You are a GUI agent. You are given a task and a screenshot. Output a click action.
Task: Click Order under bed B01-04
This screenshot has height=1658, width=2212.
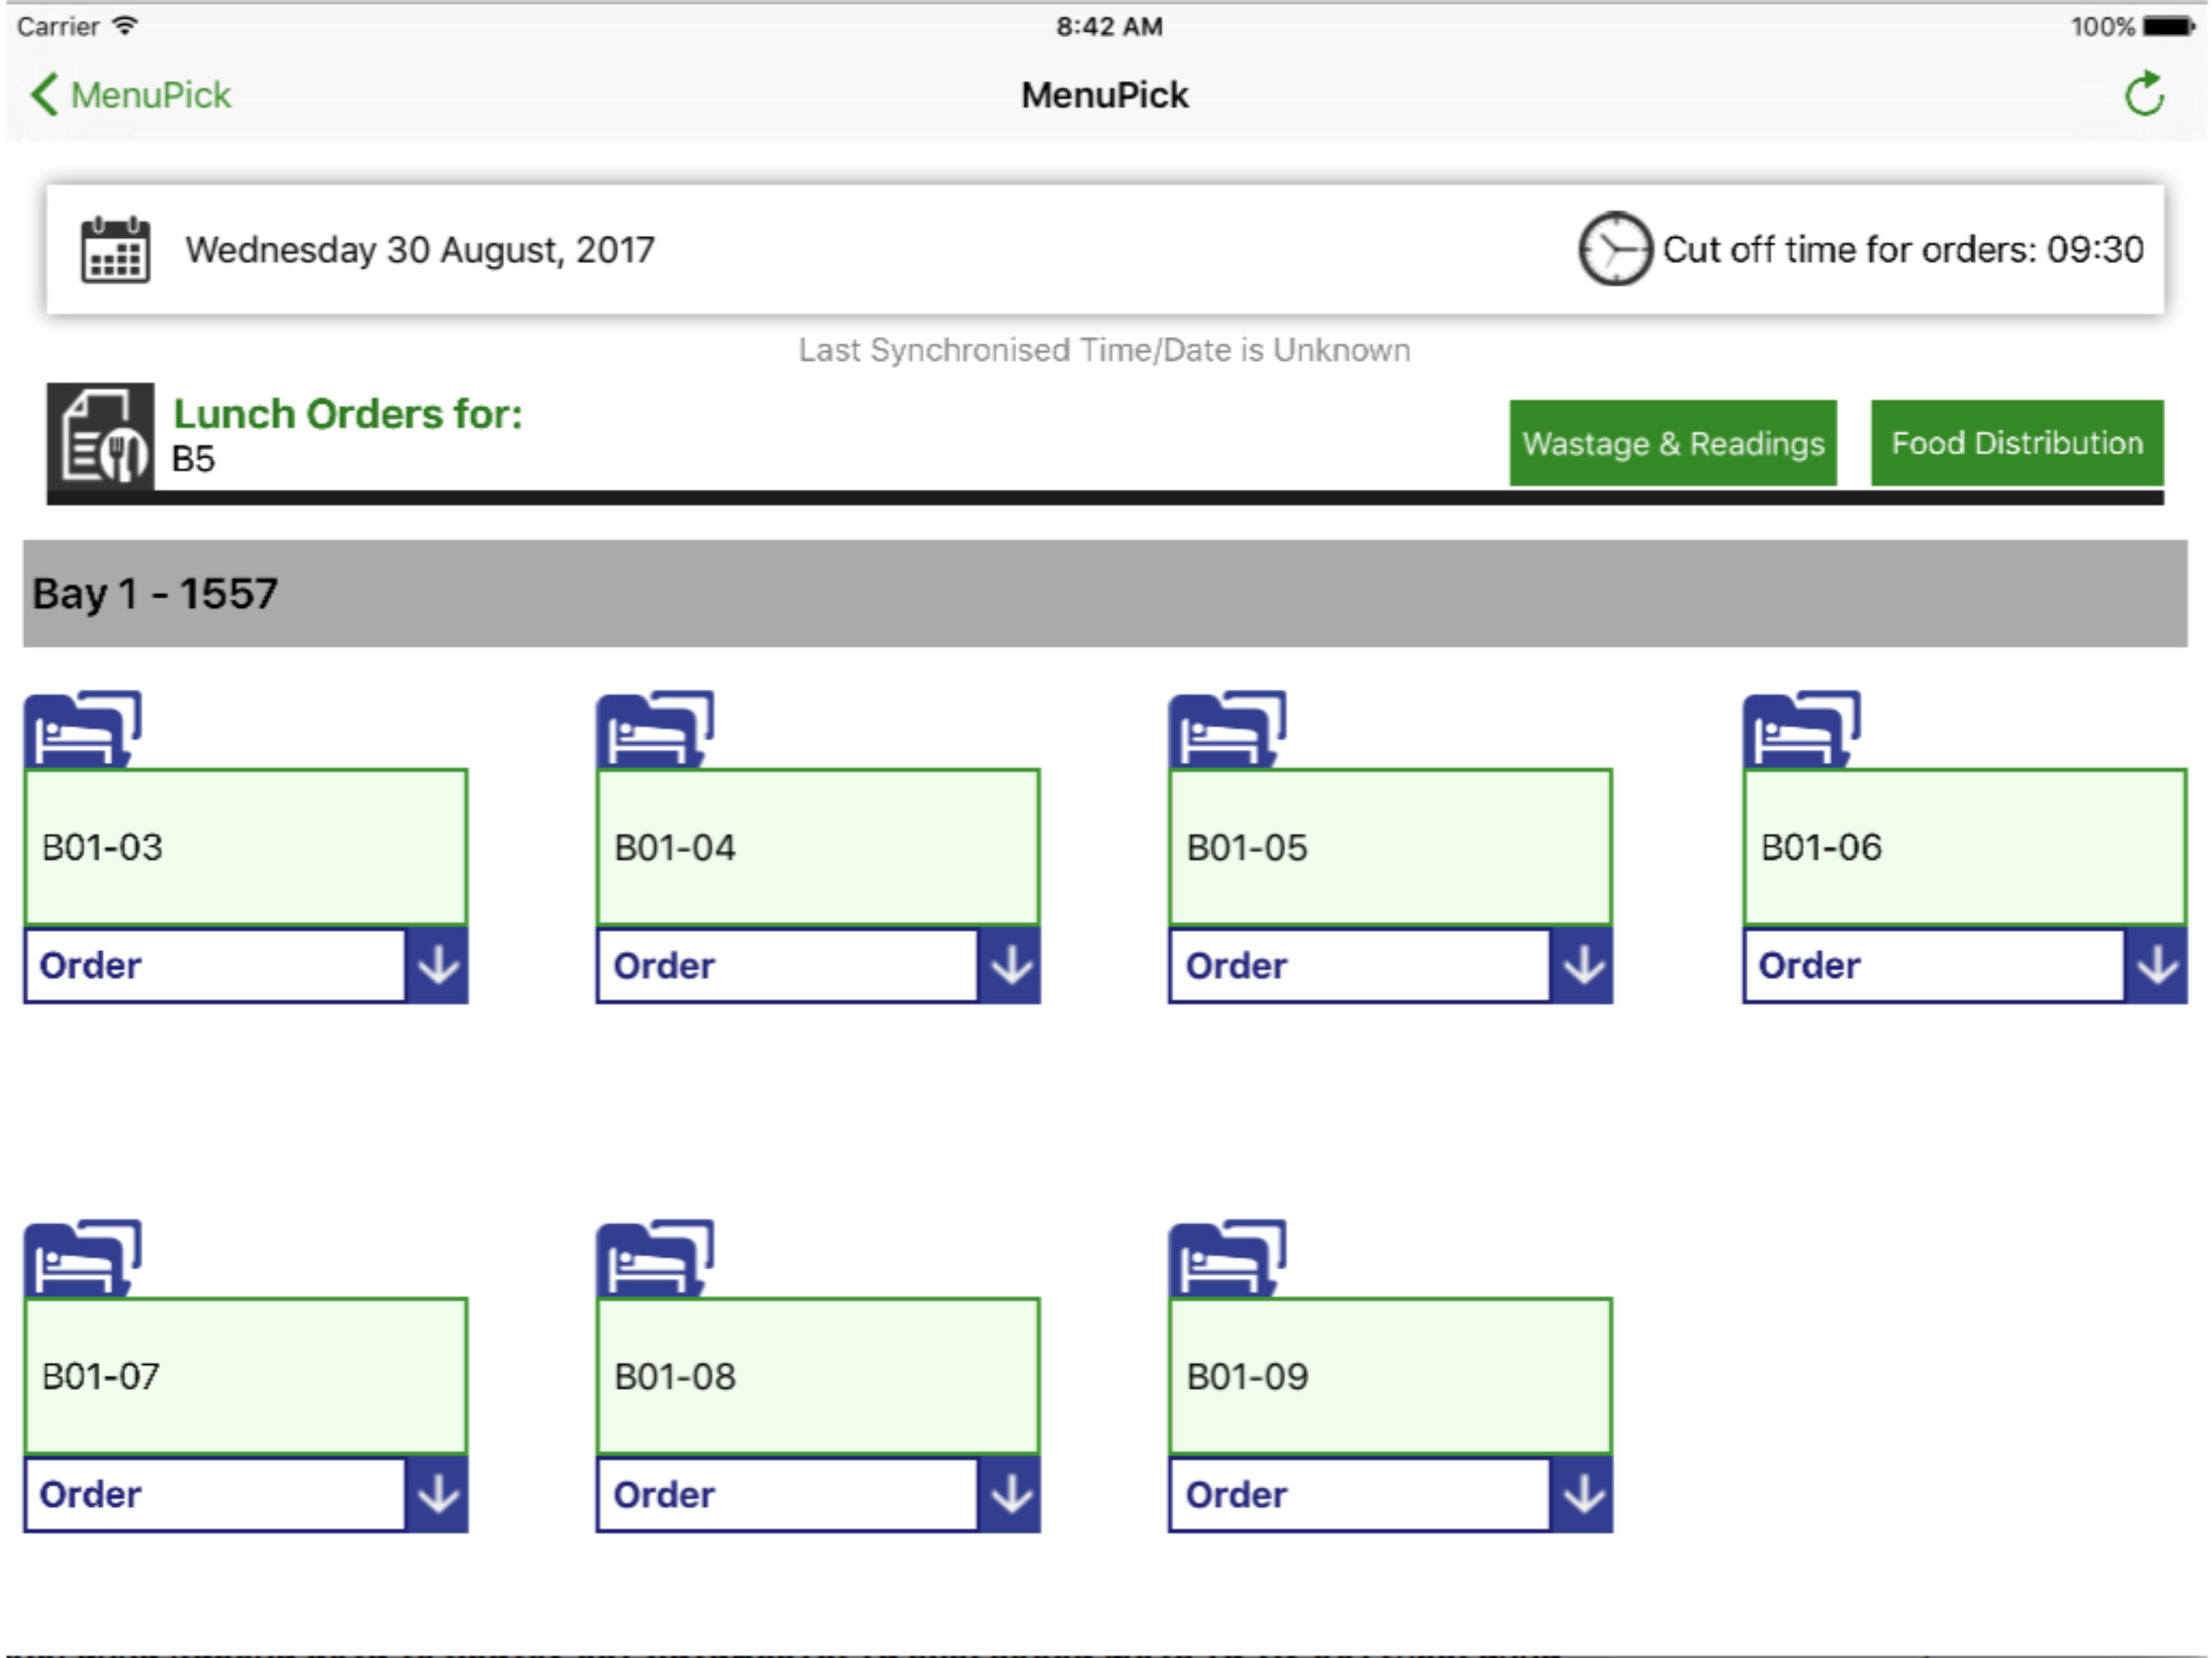point(787,966)
